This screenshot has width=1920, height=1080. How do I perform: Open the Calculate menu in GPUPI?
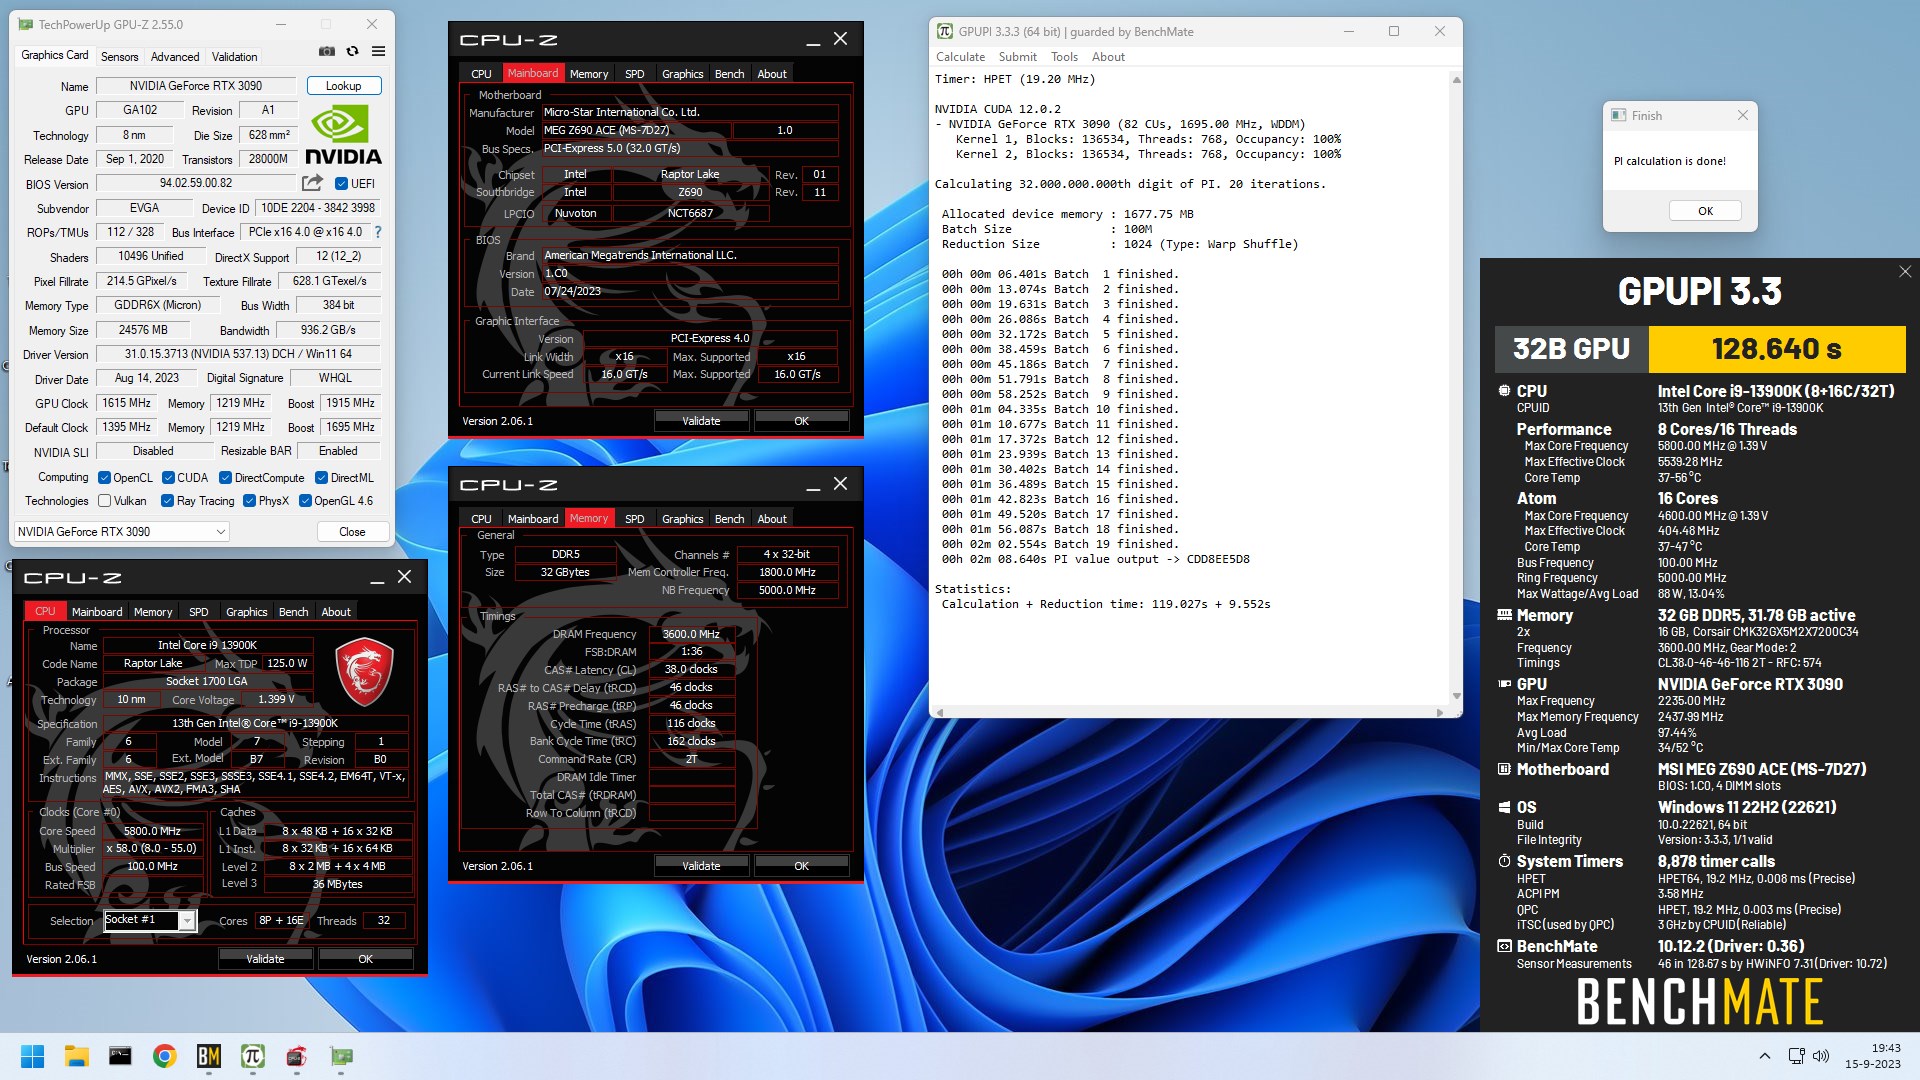960,57
